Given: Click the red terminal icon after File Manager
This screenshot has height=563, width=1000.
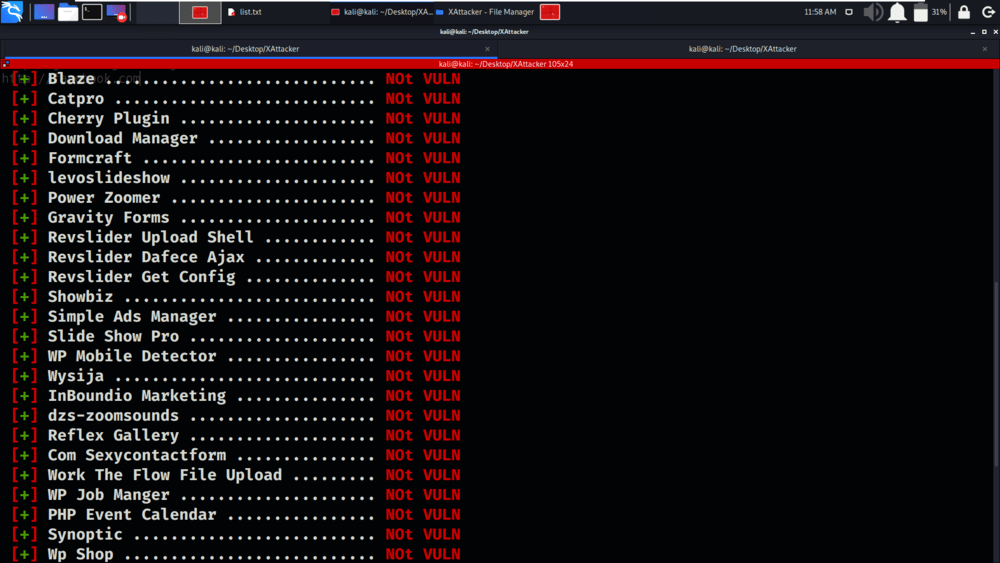Looking at the screenshot, I should click(550, 12).
